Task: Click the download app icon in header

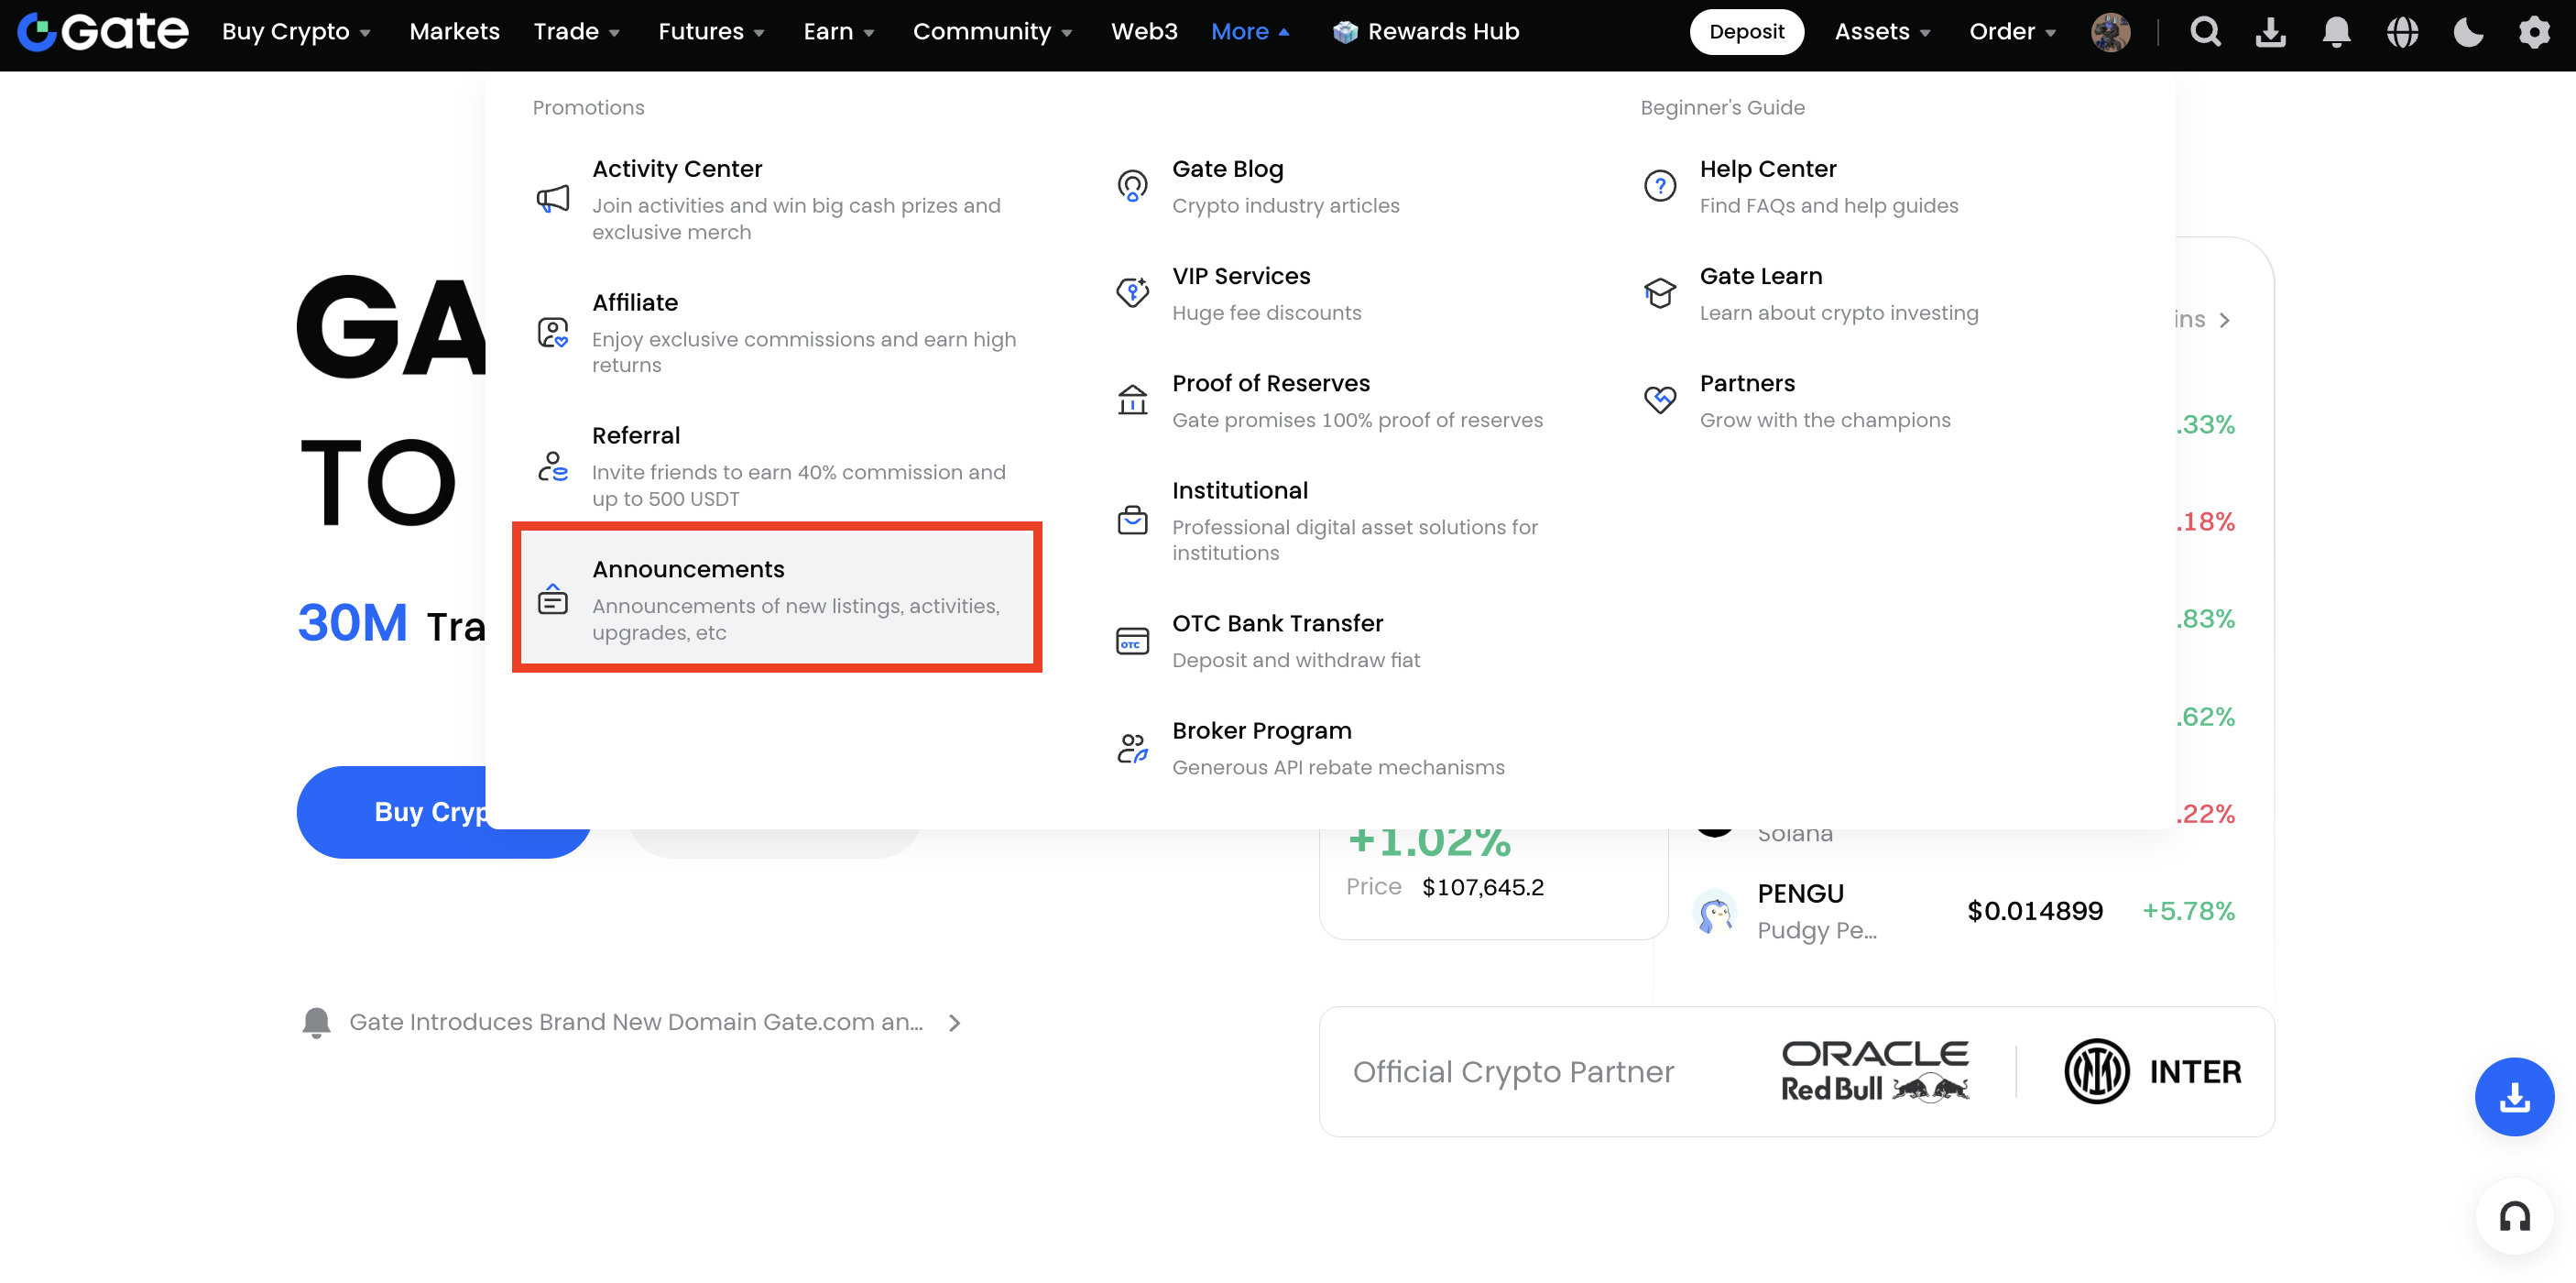Action: [2270, 32]
